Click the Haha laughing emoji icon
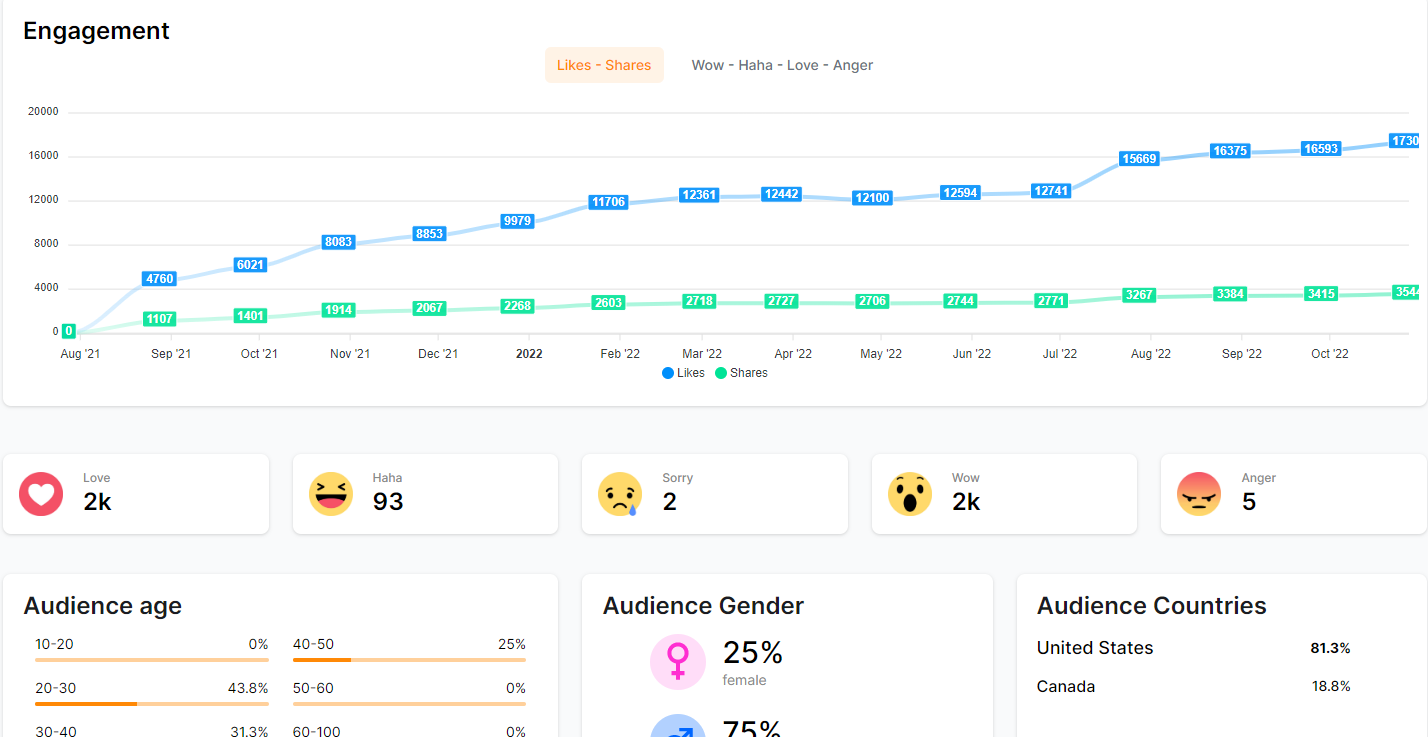 pyautogui.click(x=331, y=494)
